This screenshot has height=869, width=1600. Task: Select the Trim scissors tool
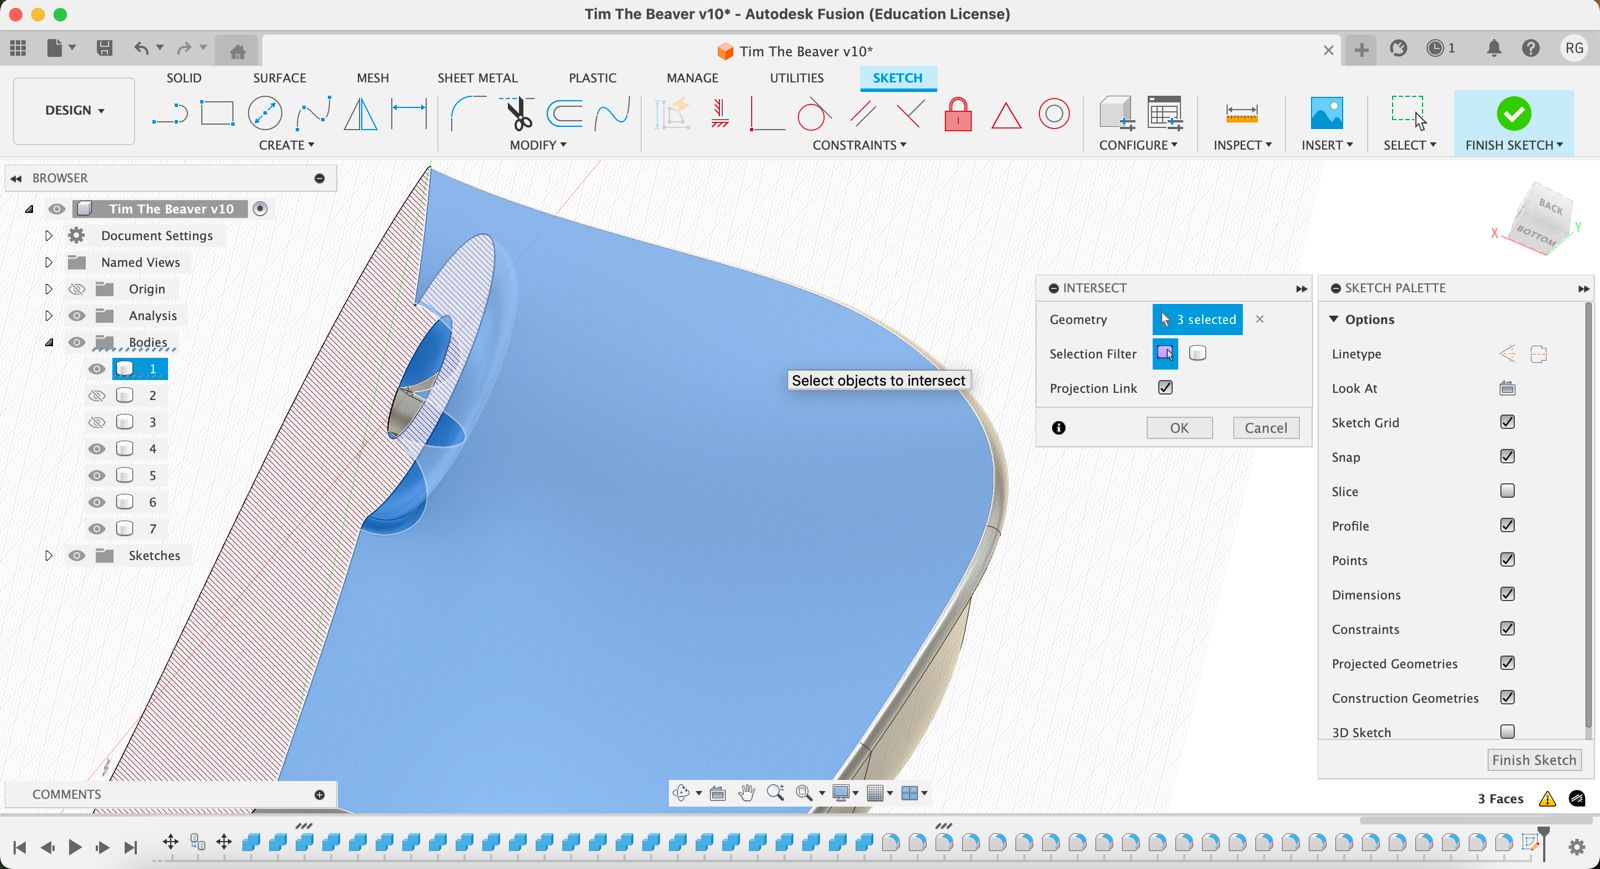519,114
